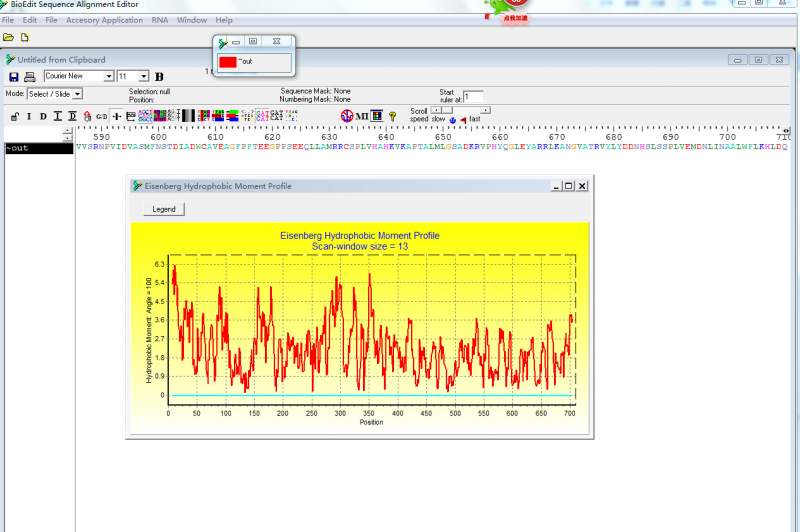Click the MI toolbar icon
Viewport: 800px width, 532px height.
coord(362,116)
